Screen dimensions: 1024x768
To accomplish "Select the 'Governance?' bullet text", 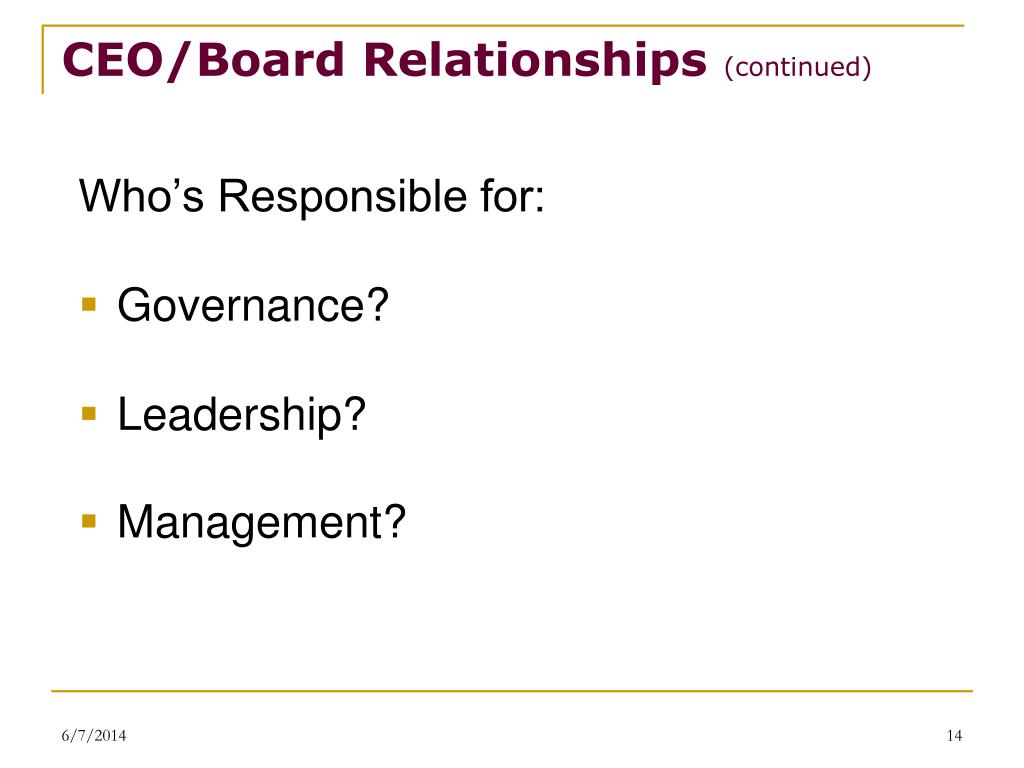I will (x=253, y=306).
